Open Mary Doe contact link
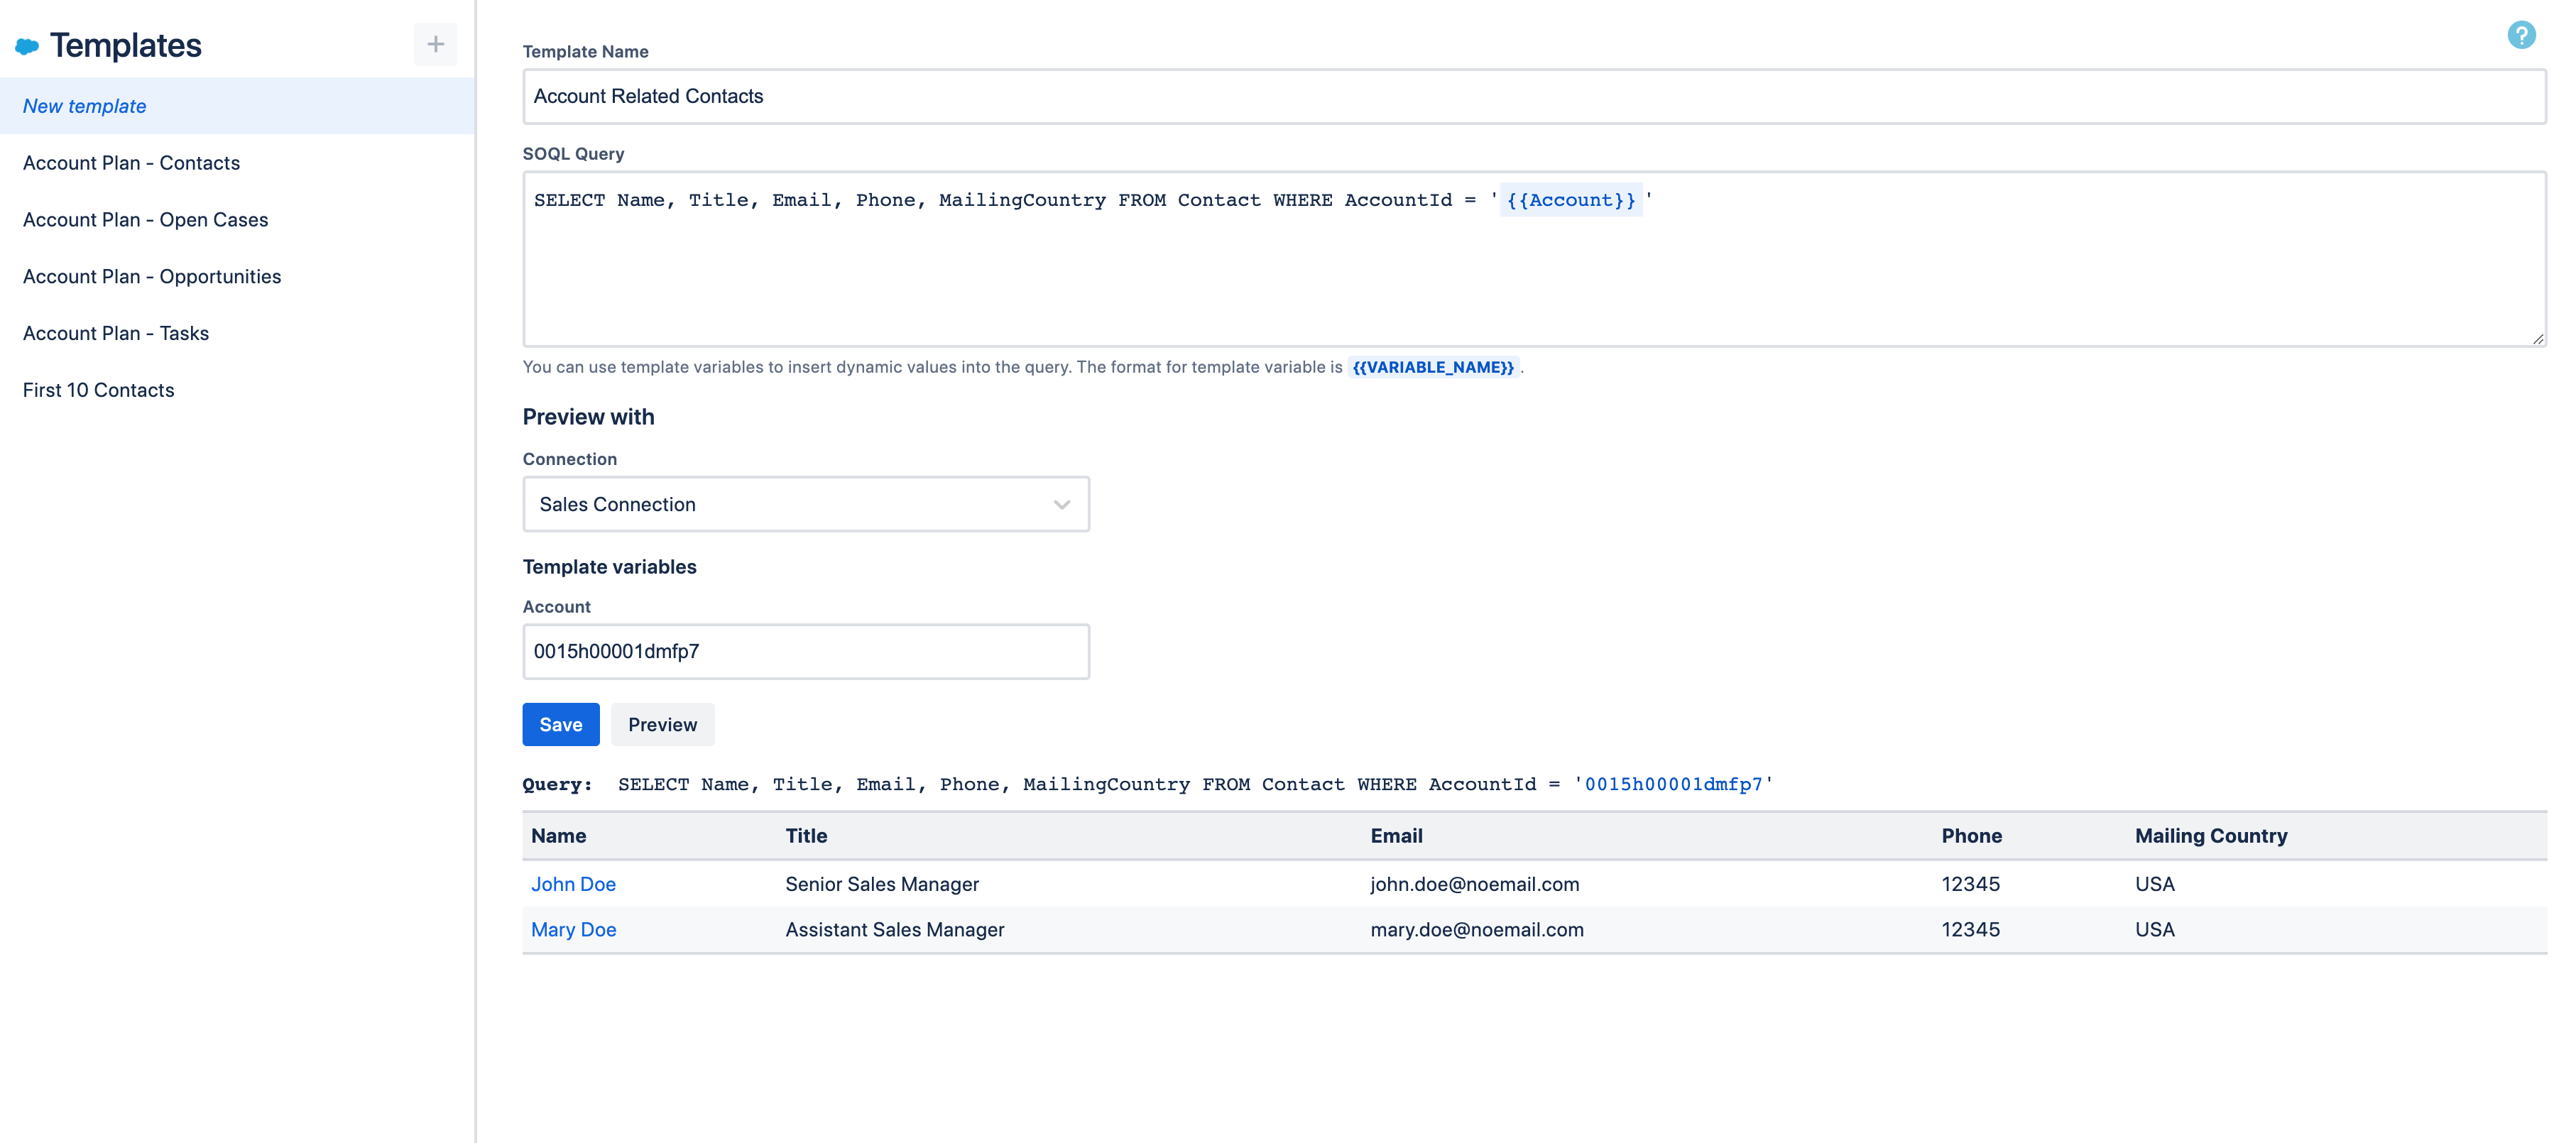The image size is (2576, 1143). click(x=573, y=930)
